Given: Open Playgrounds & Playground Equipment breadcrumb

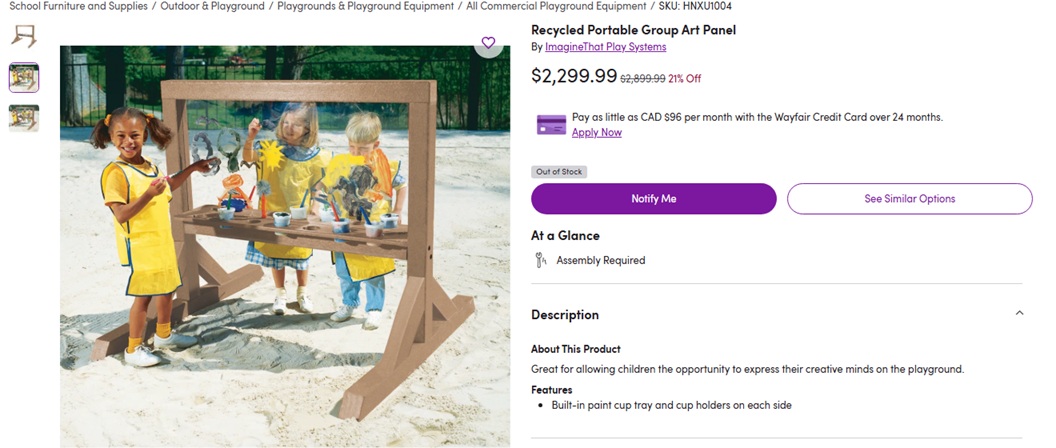Looking at the screenshot, I should pyautogui.click(x=365, y=6).
